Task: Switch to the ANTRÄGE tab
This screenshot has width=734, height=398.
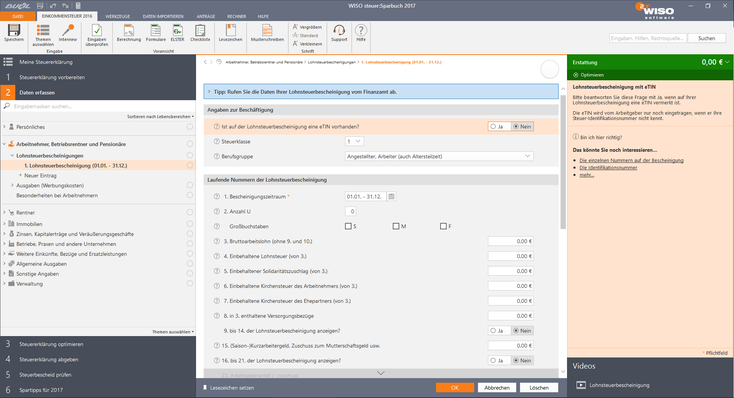Action: click(x=206, y=16)
